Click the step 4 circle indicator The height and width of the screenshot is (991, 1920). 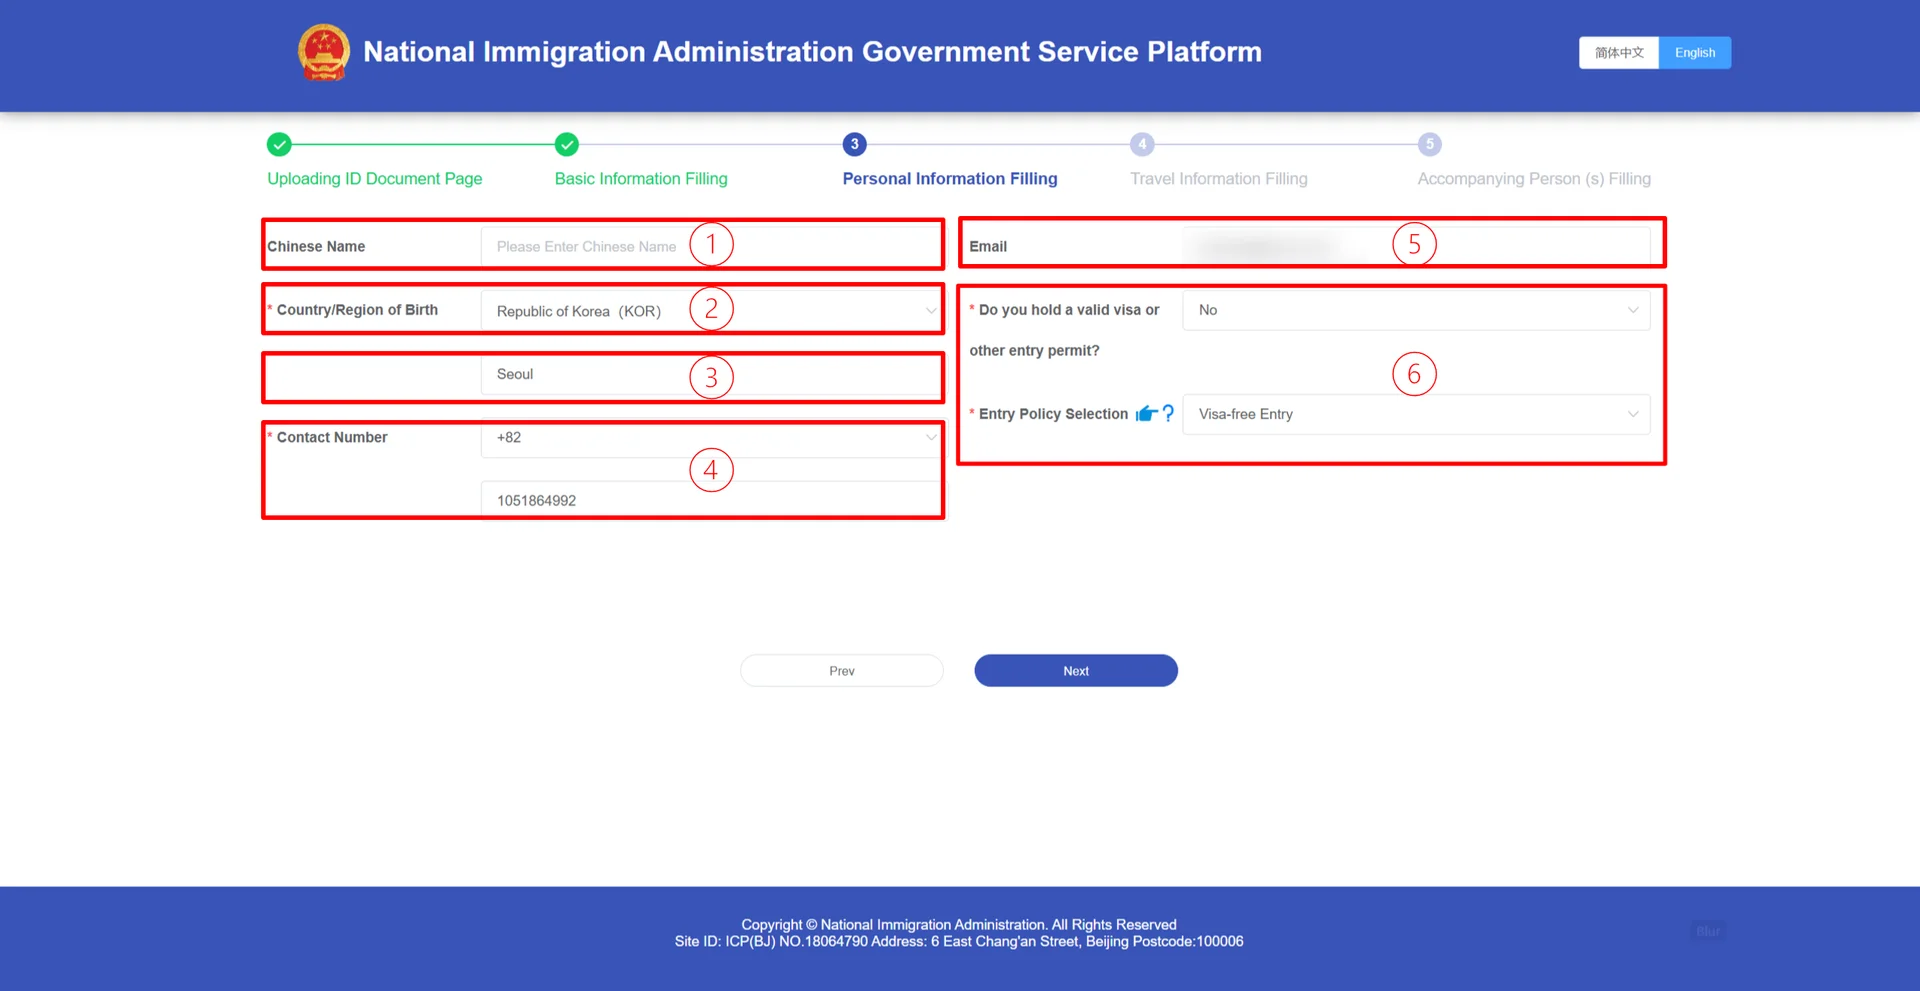pos(1142,145)
